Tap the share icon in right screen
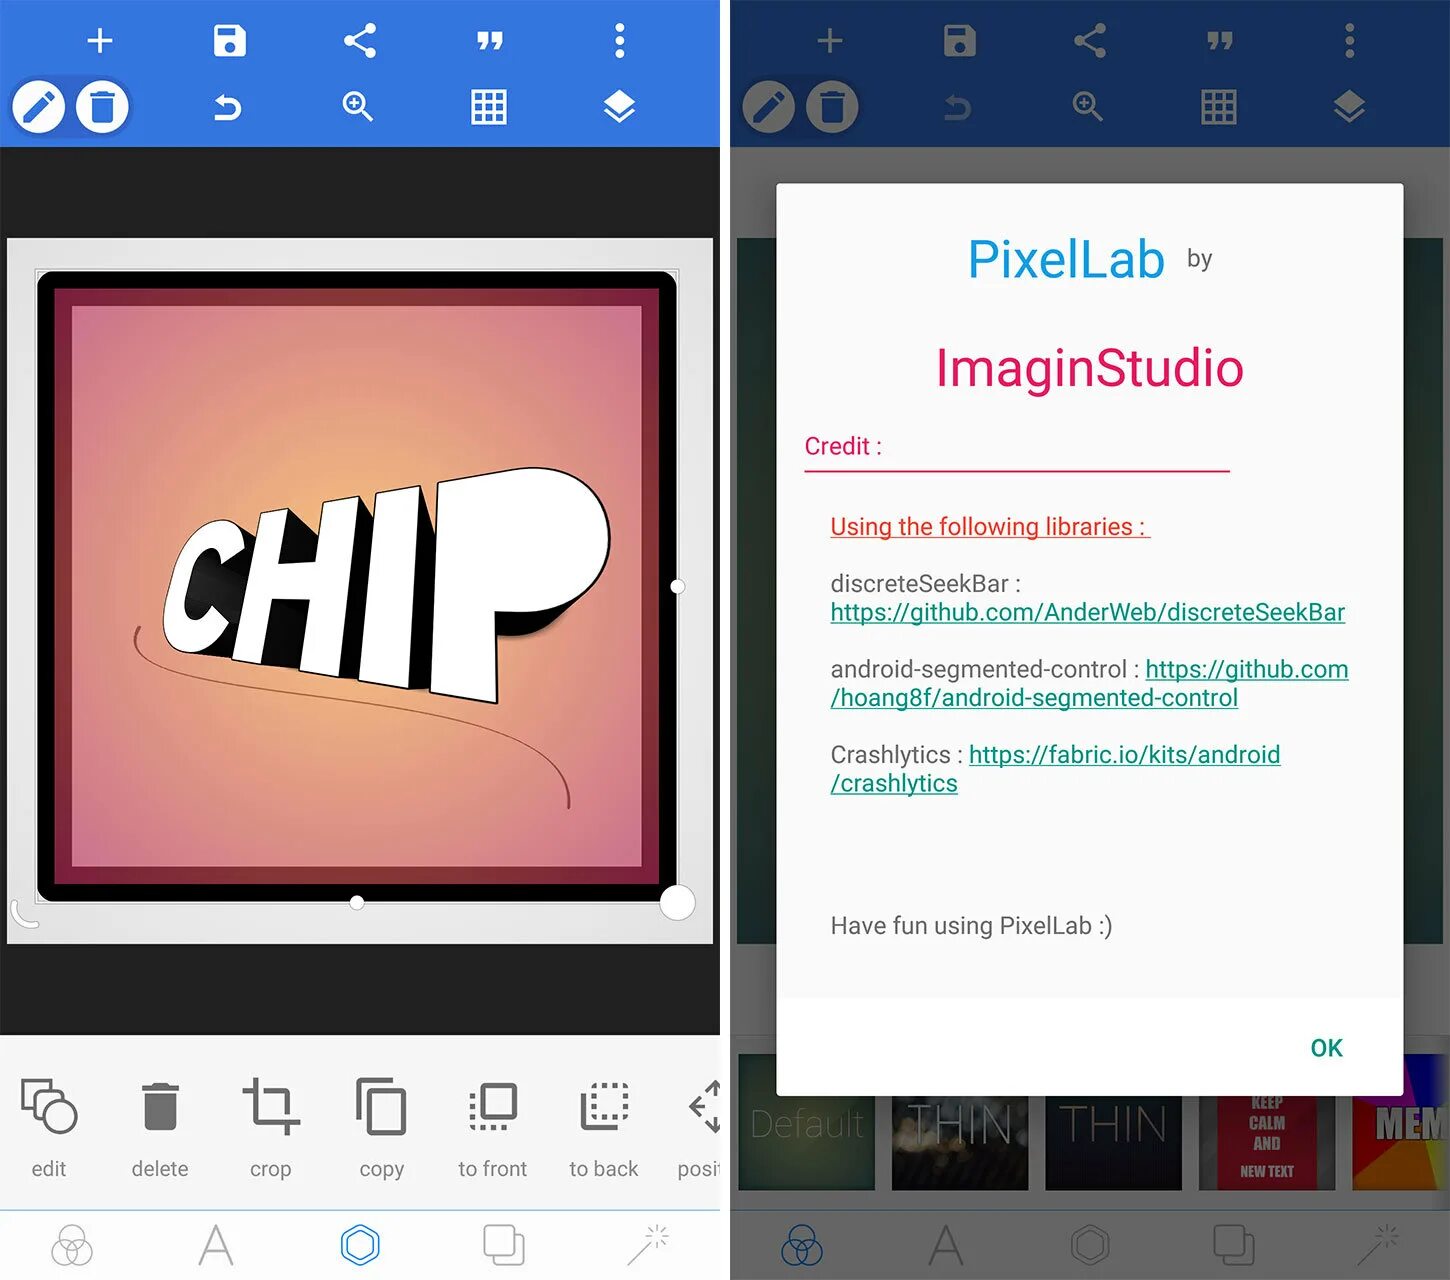 pyautogui.click(x=1090, y=41)
